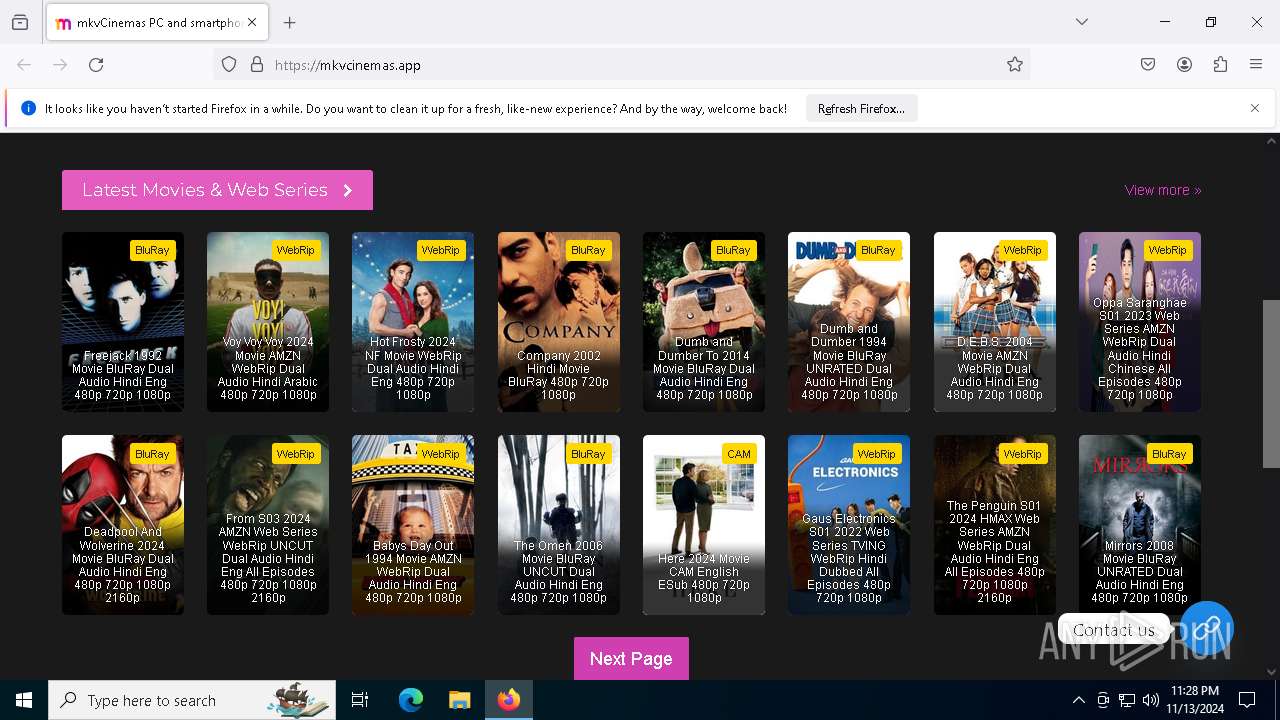
Task: Click the Refresh Firefox button
Action: pyautogui.click(x=861, y=109)
